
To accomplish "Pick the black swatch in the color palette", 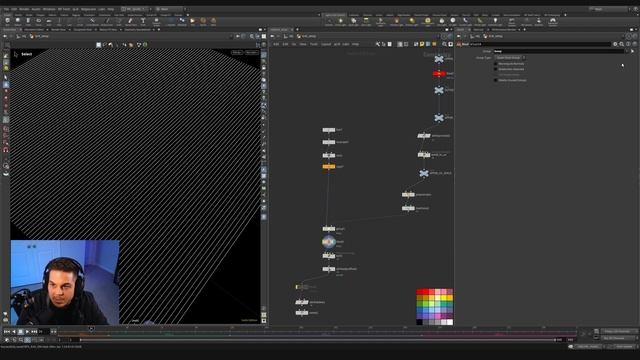I will pyautogui.click(x=419, y=322).
